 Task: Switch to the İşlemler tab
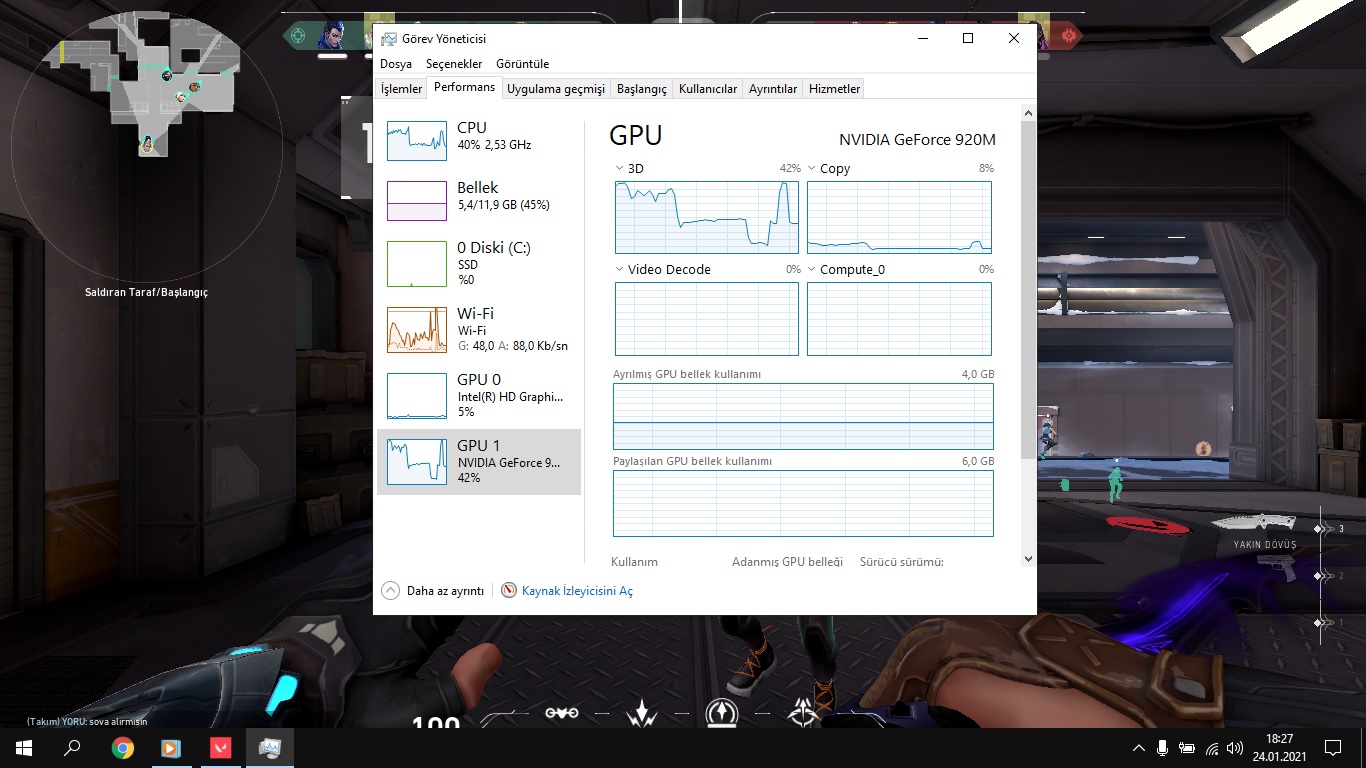(x=401, y=89)
